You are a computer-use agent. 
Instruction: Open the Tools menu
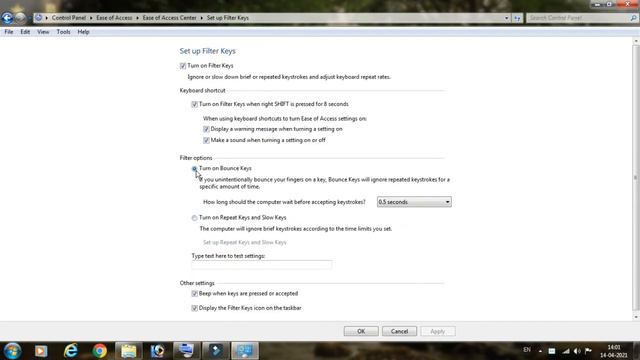coord(63,32)
